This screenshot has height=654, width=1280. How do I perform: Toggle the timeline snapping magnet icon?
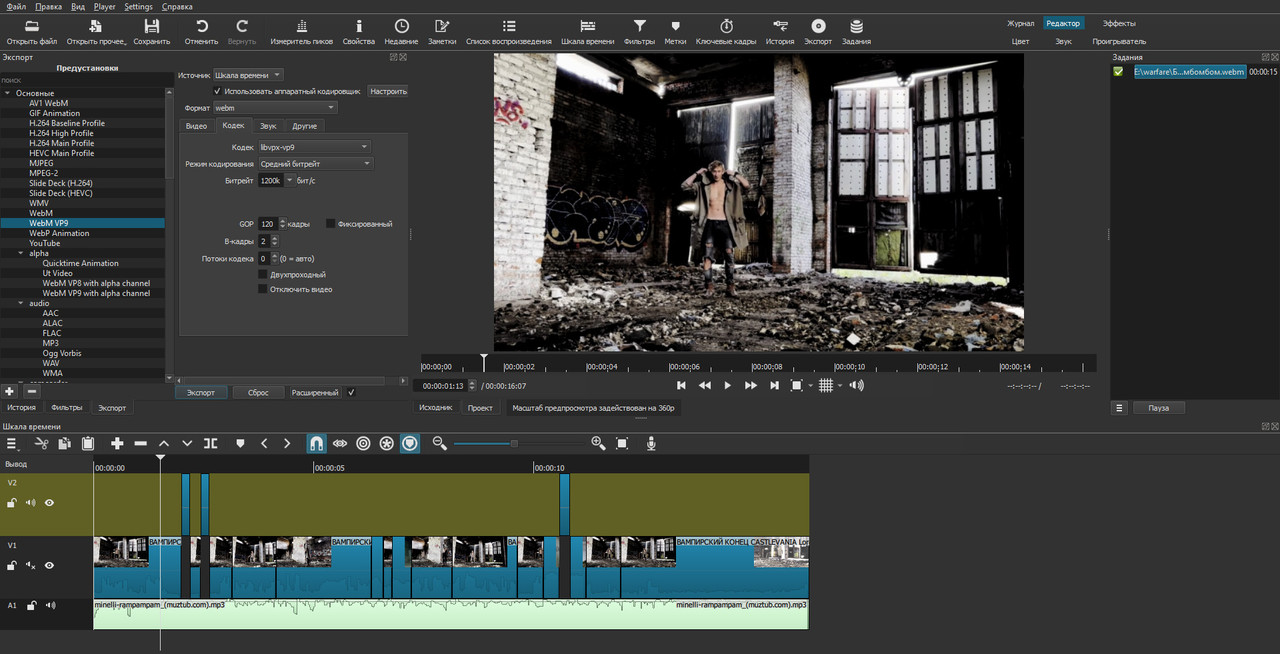(x=316, y=443)
